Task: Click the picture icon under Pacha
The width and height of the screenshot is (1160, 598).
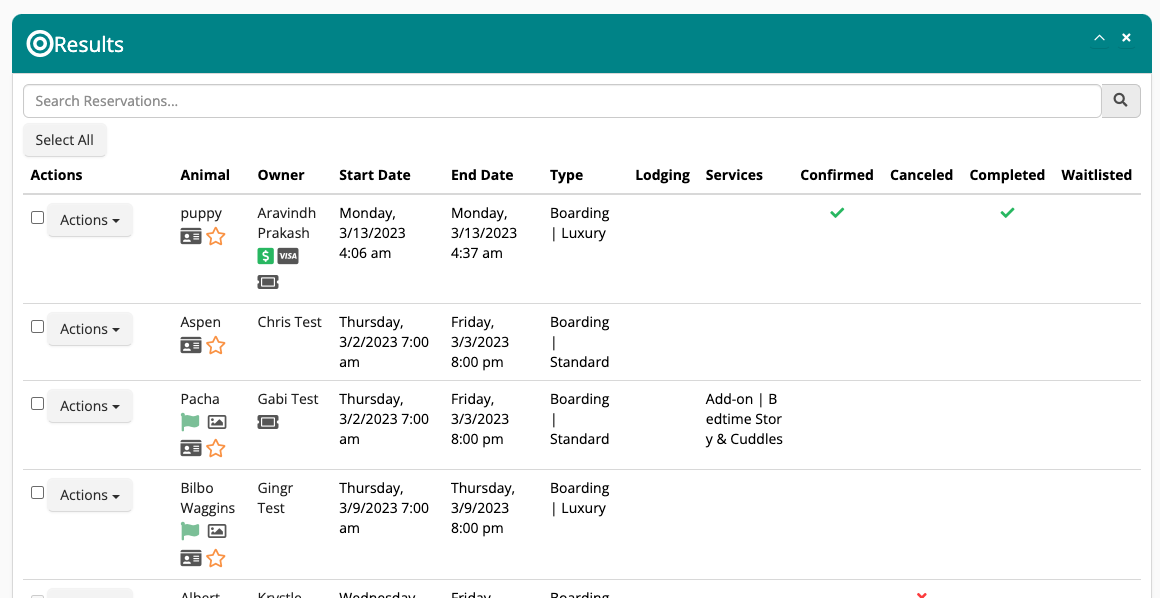Action: tap(217, 422)
